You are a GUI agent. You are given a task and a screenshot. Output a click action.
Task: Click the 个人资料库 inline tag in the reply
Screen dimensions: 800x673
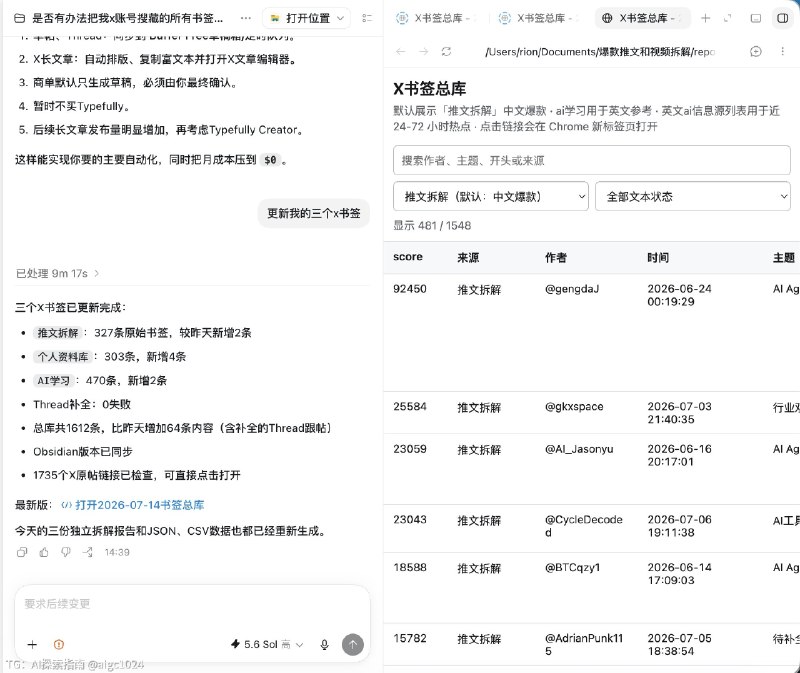click(x=63, y=357)
